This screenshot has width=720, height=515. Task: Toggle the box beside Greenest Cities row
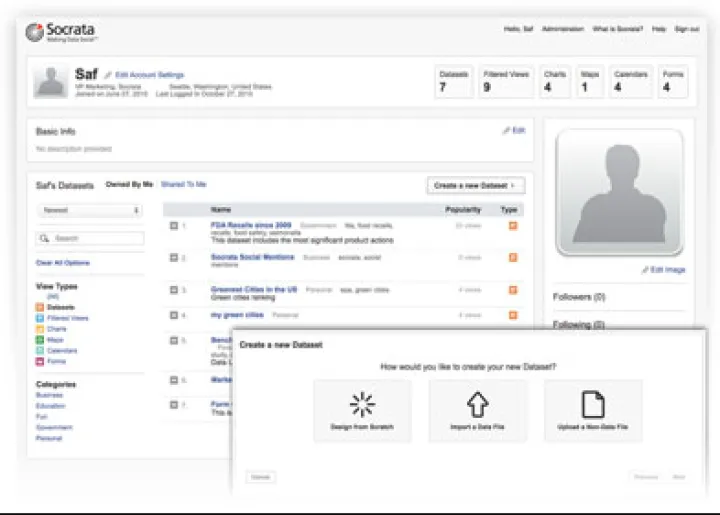(x=174, y=290)
